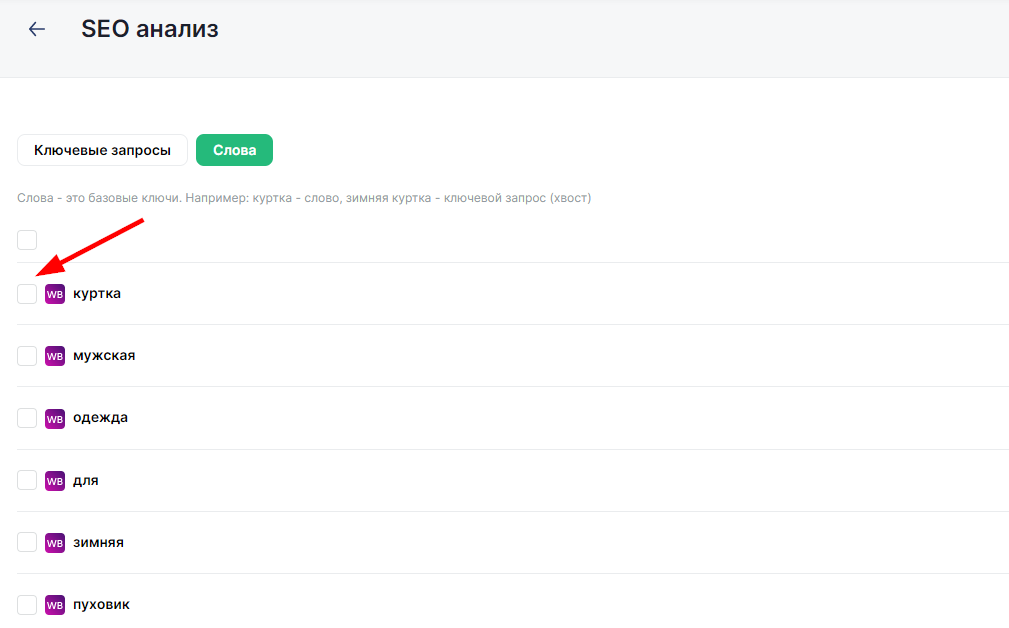Click the WB icon beside зимняя

(x=55, y=542)
